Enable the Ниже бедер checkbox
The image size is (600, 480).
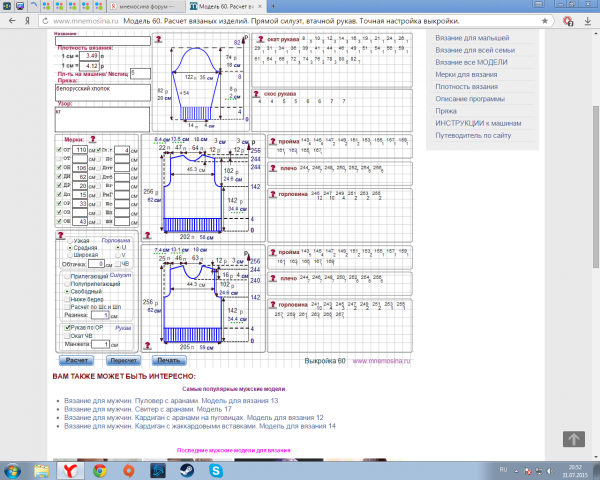point(68,298)
